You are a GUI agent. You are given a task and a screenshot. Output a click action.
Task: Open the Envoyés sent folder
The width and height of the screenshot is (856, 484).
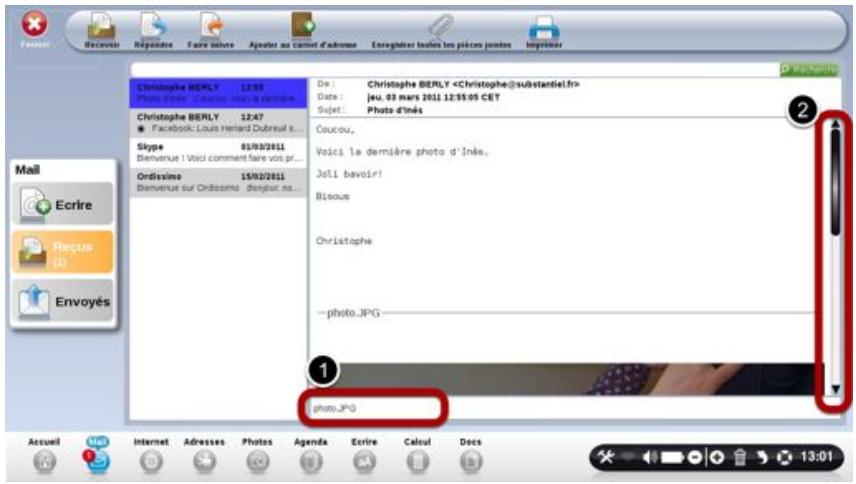62,301
